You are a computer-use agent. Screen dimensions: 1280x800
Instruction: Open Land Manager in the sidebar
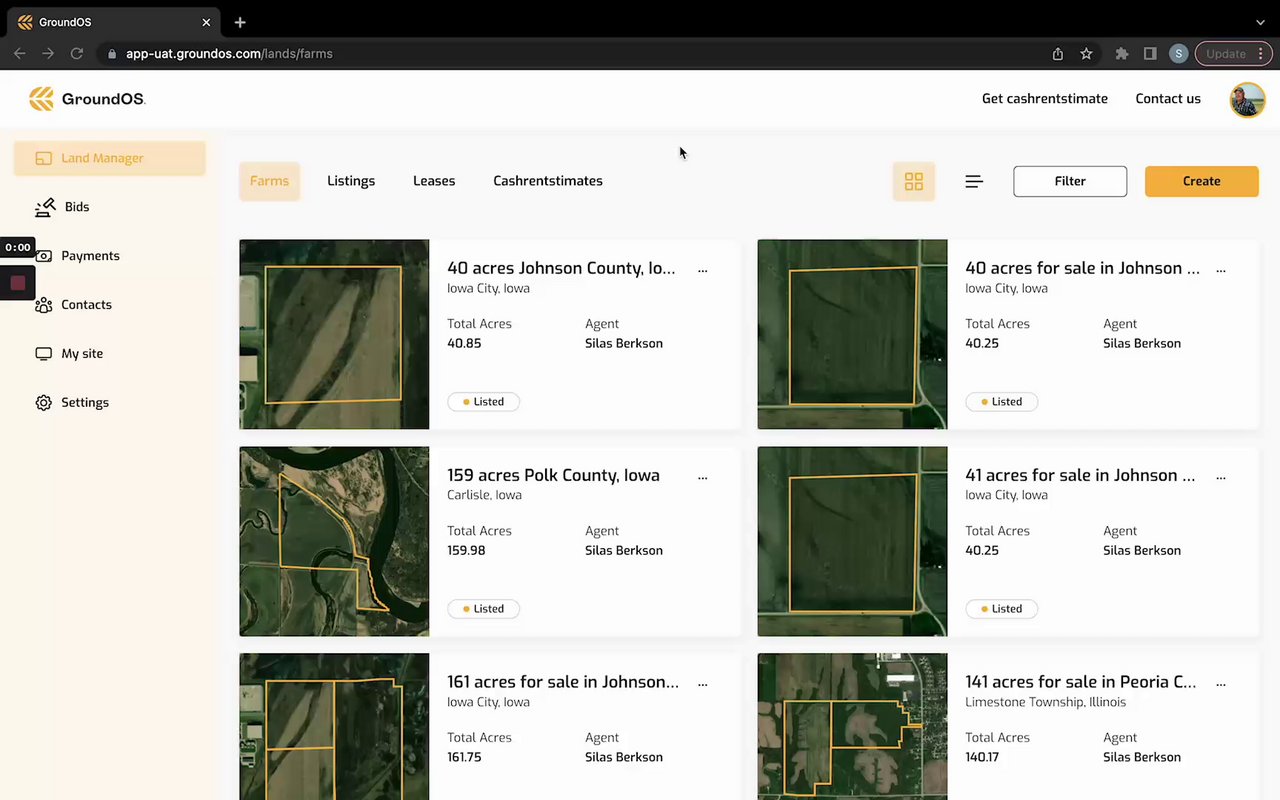click(x=109, y=158)
